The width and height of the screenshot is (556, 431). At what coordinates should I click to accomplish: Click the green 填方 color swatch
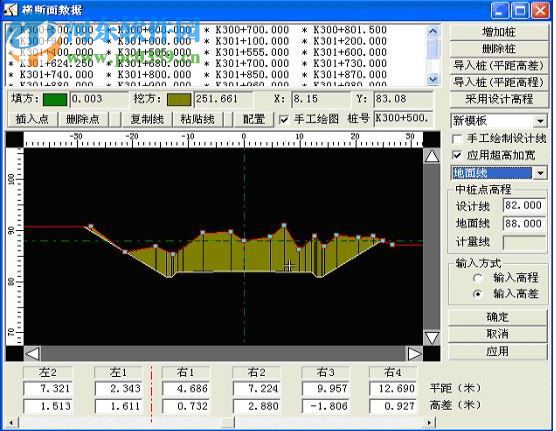click(55, 99)
